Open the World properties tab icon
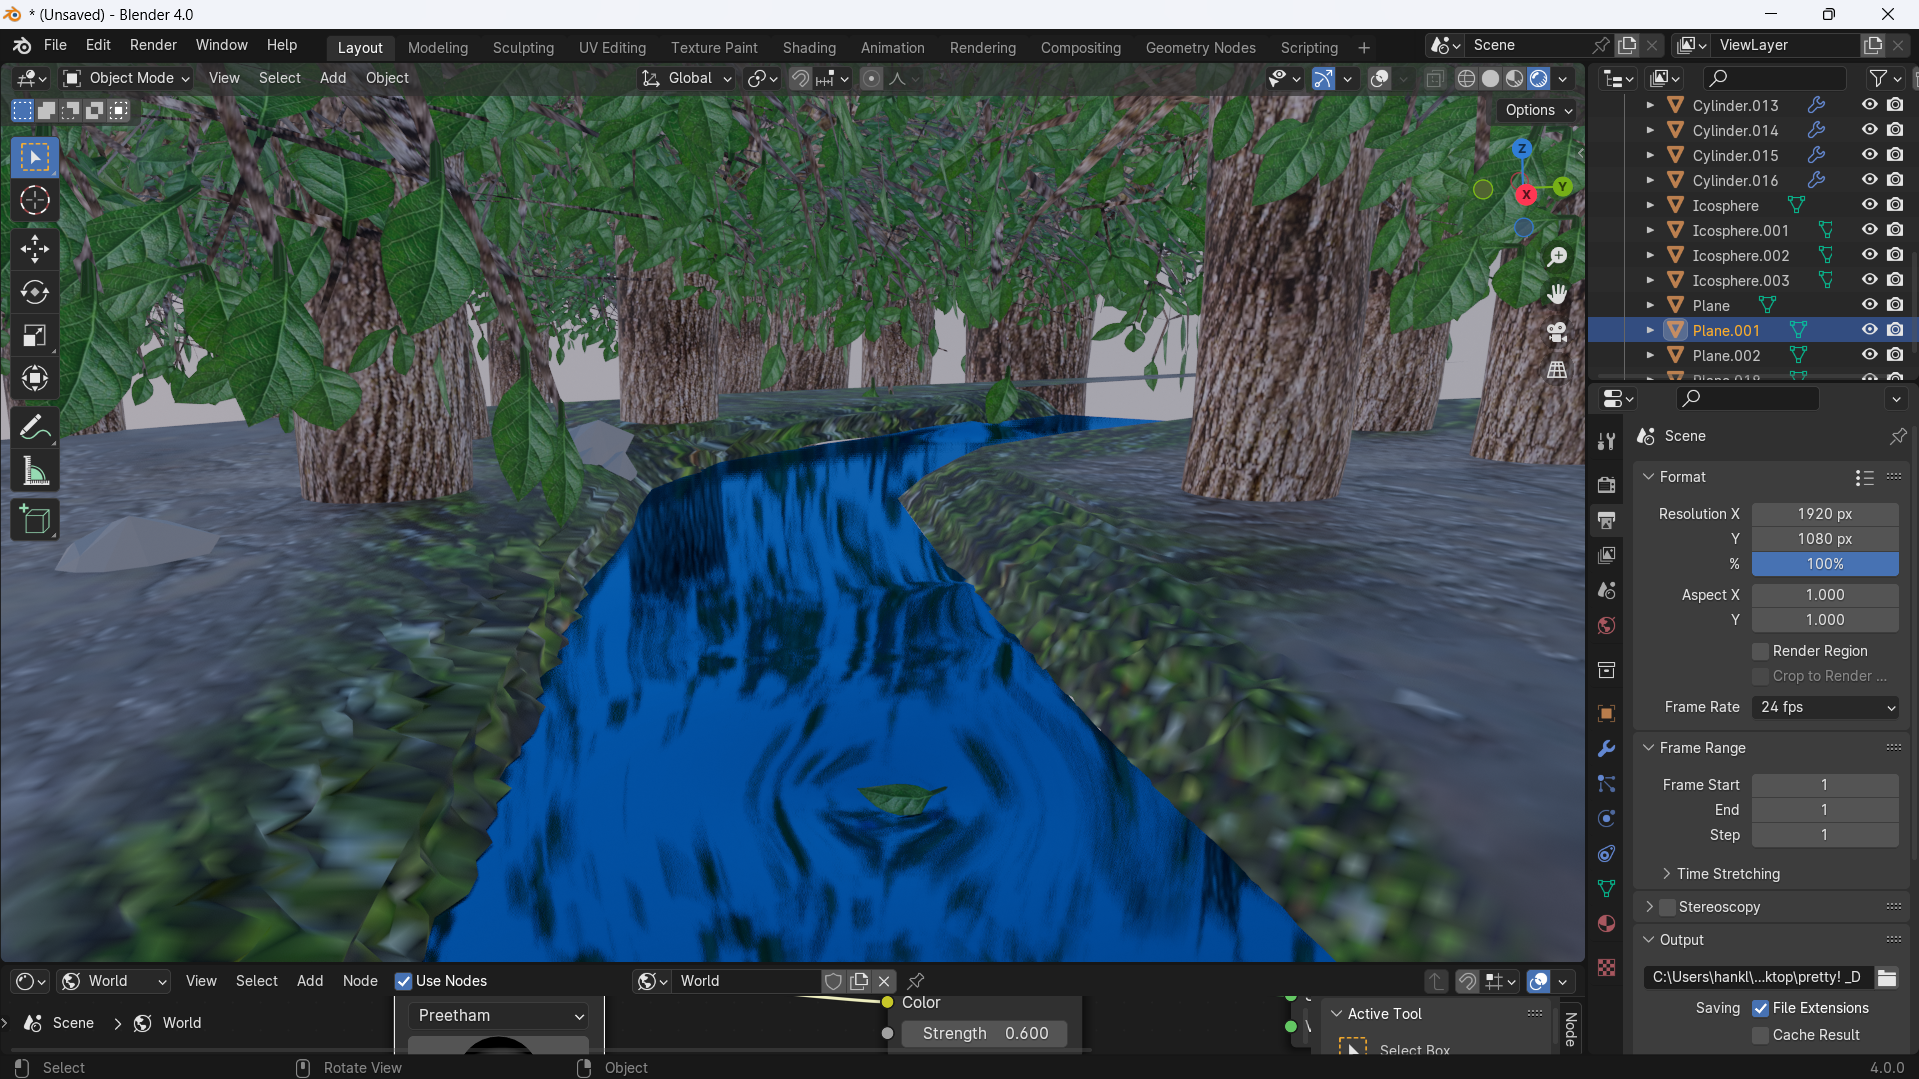The height and width of the screenshot is (1079, 1919). (1606, 626)
